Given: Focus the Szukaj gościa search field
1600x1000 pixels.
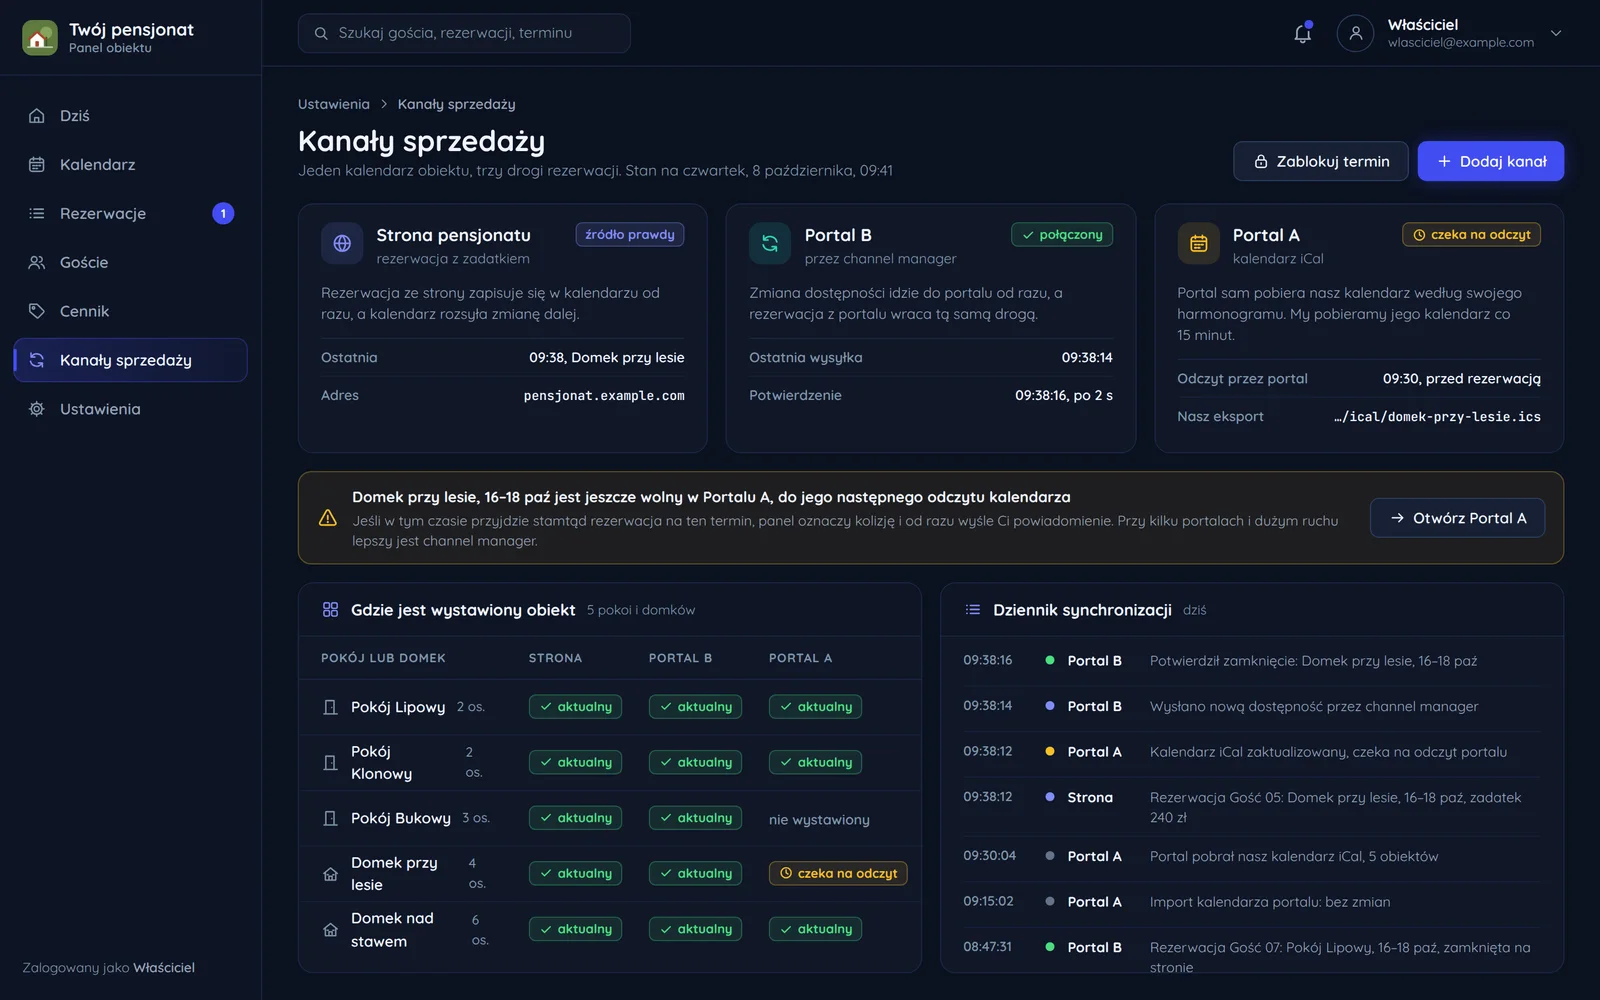Looking at the screenshot, I should (464, 33).
